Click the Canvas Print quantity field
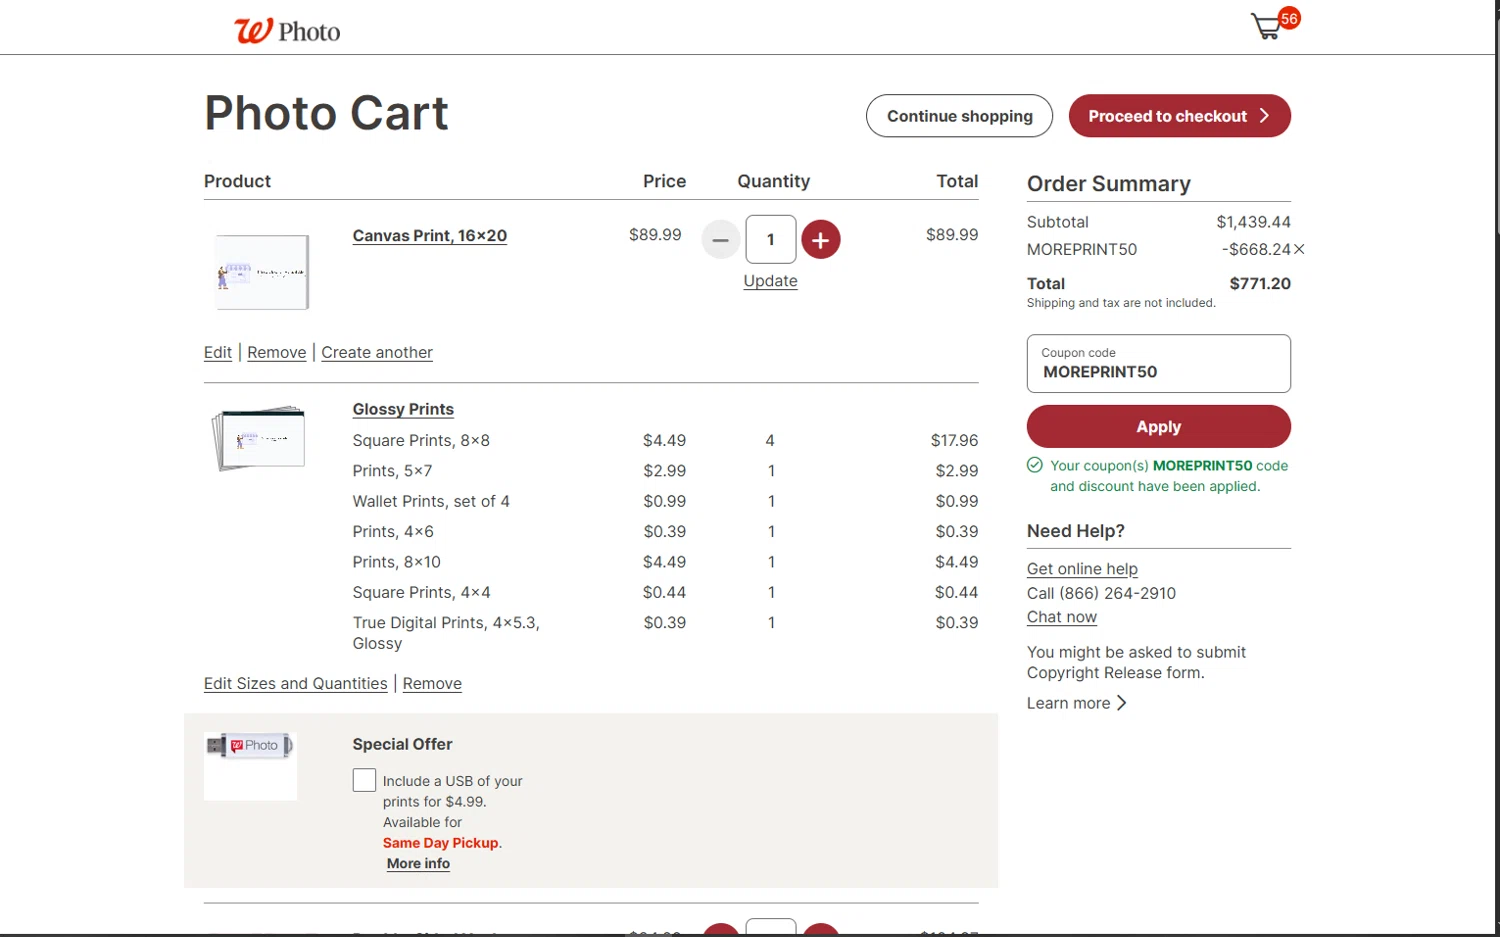Viewport: 1500px width, 937px height. point(771,239)
